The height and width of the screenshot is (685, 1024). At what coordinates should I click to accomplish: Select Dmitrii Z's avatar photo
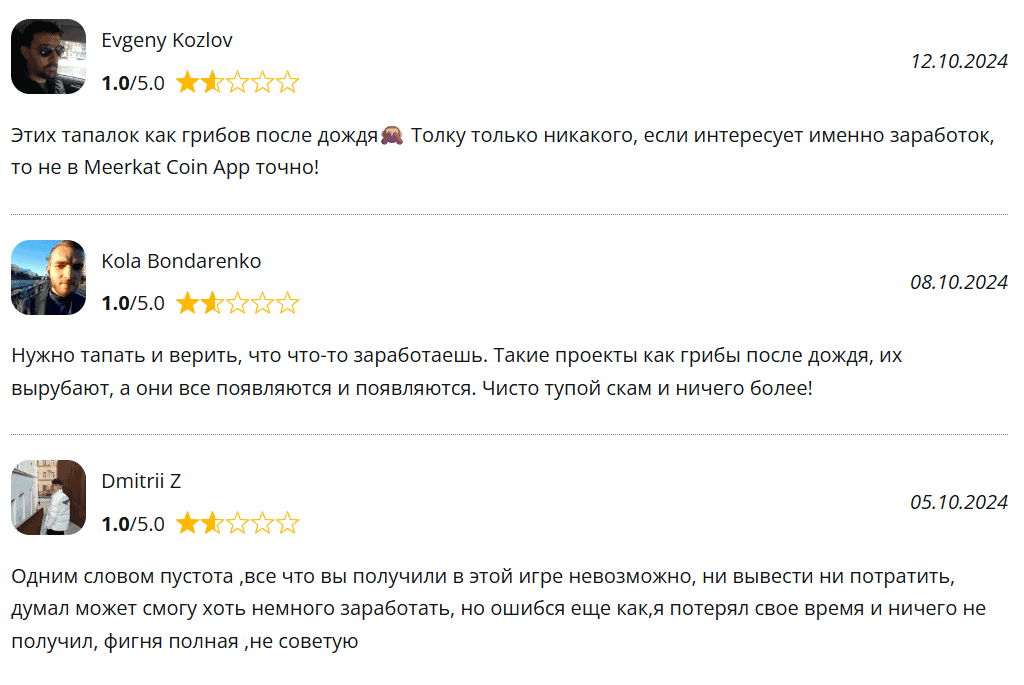48,497
